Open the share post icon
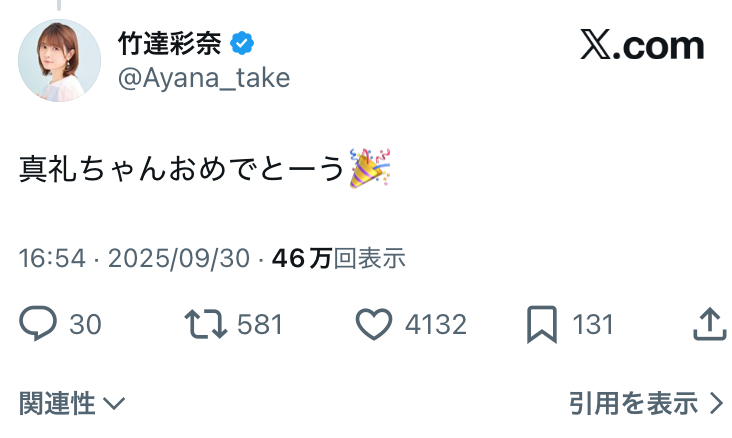 (x=708, y=322)
